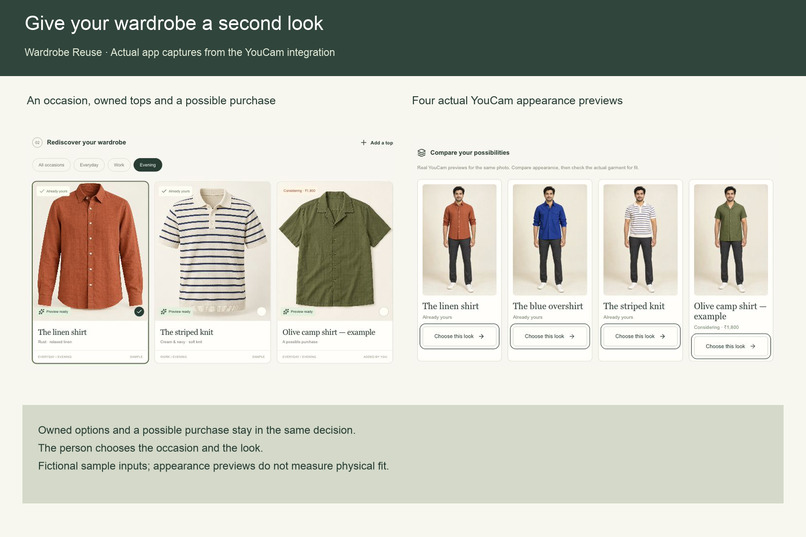Click the plus icon beside Add a top
This screenshot has width=806, height=537.
pyautogui.click(x=363, y=142)
